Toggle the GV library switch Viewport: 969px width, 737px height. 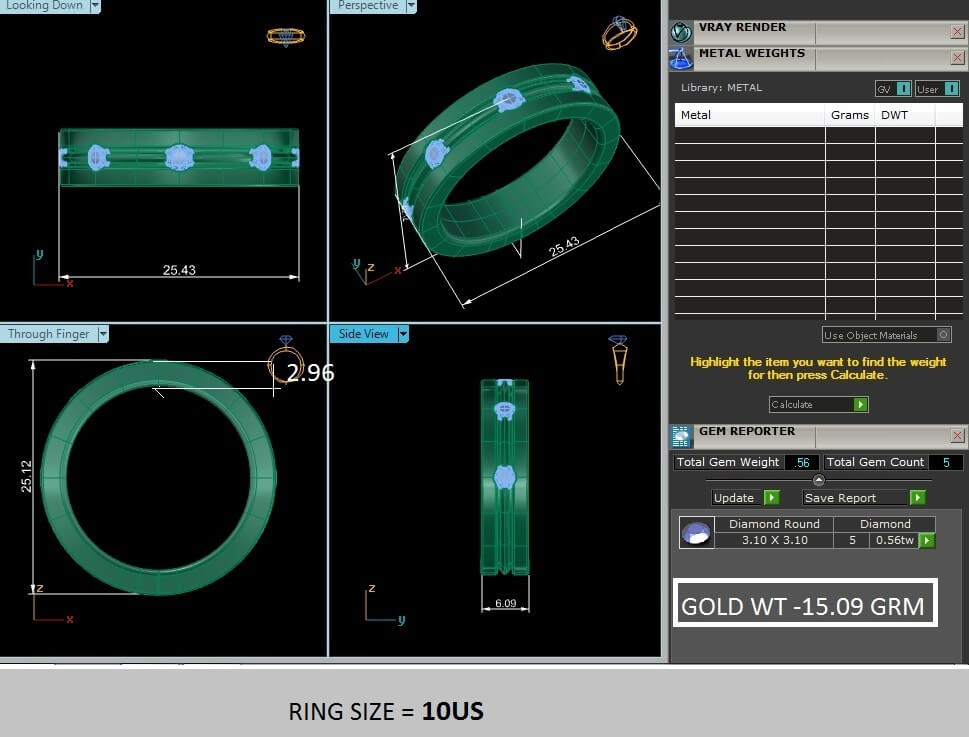click(893, 89)
